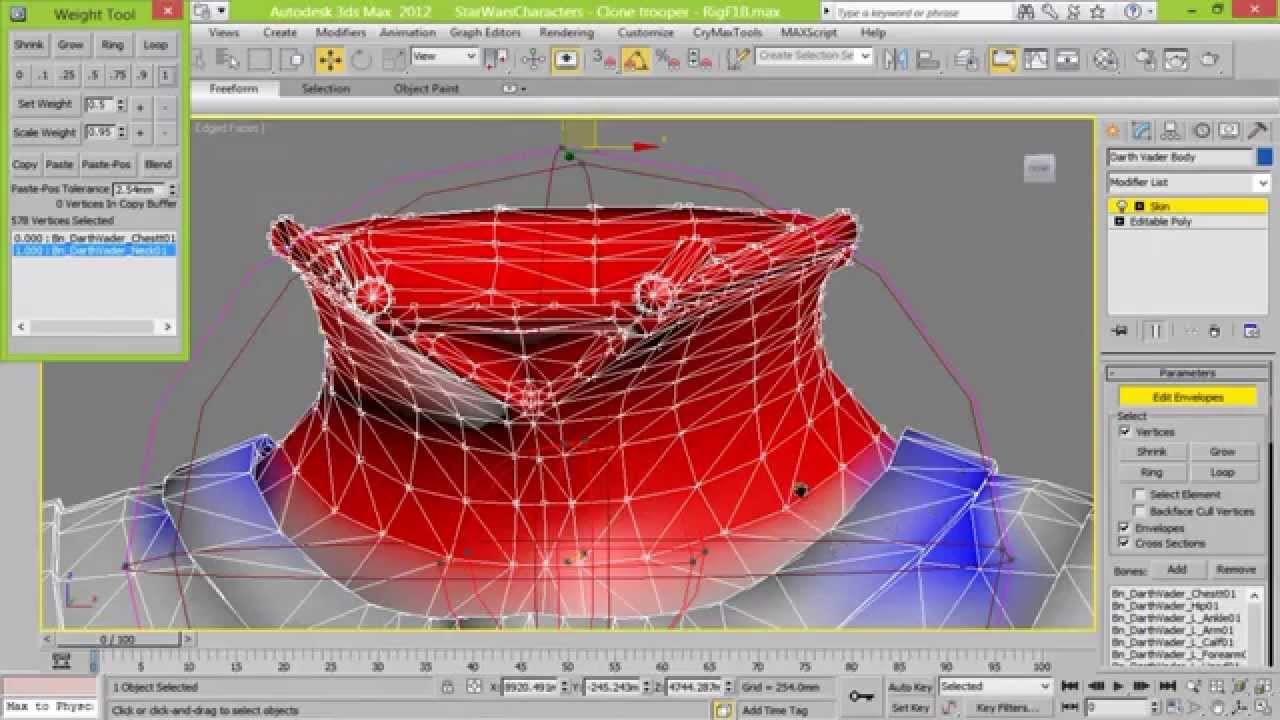Image resolution: width=1280 pixels, height=720 pixels.
Task: Click the object color swatch
Action: click(x=1265, y=157)
